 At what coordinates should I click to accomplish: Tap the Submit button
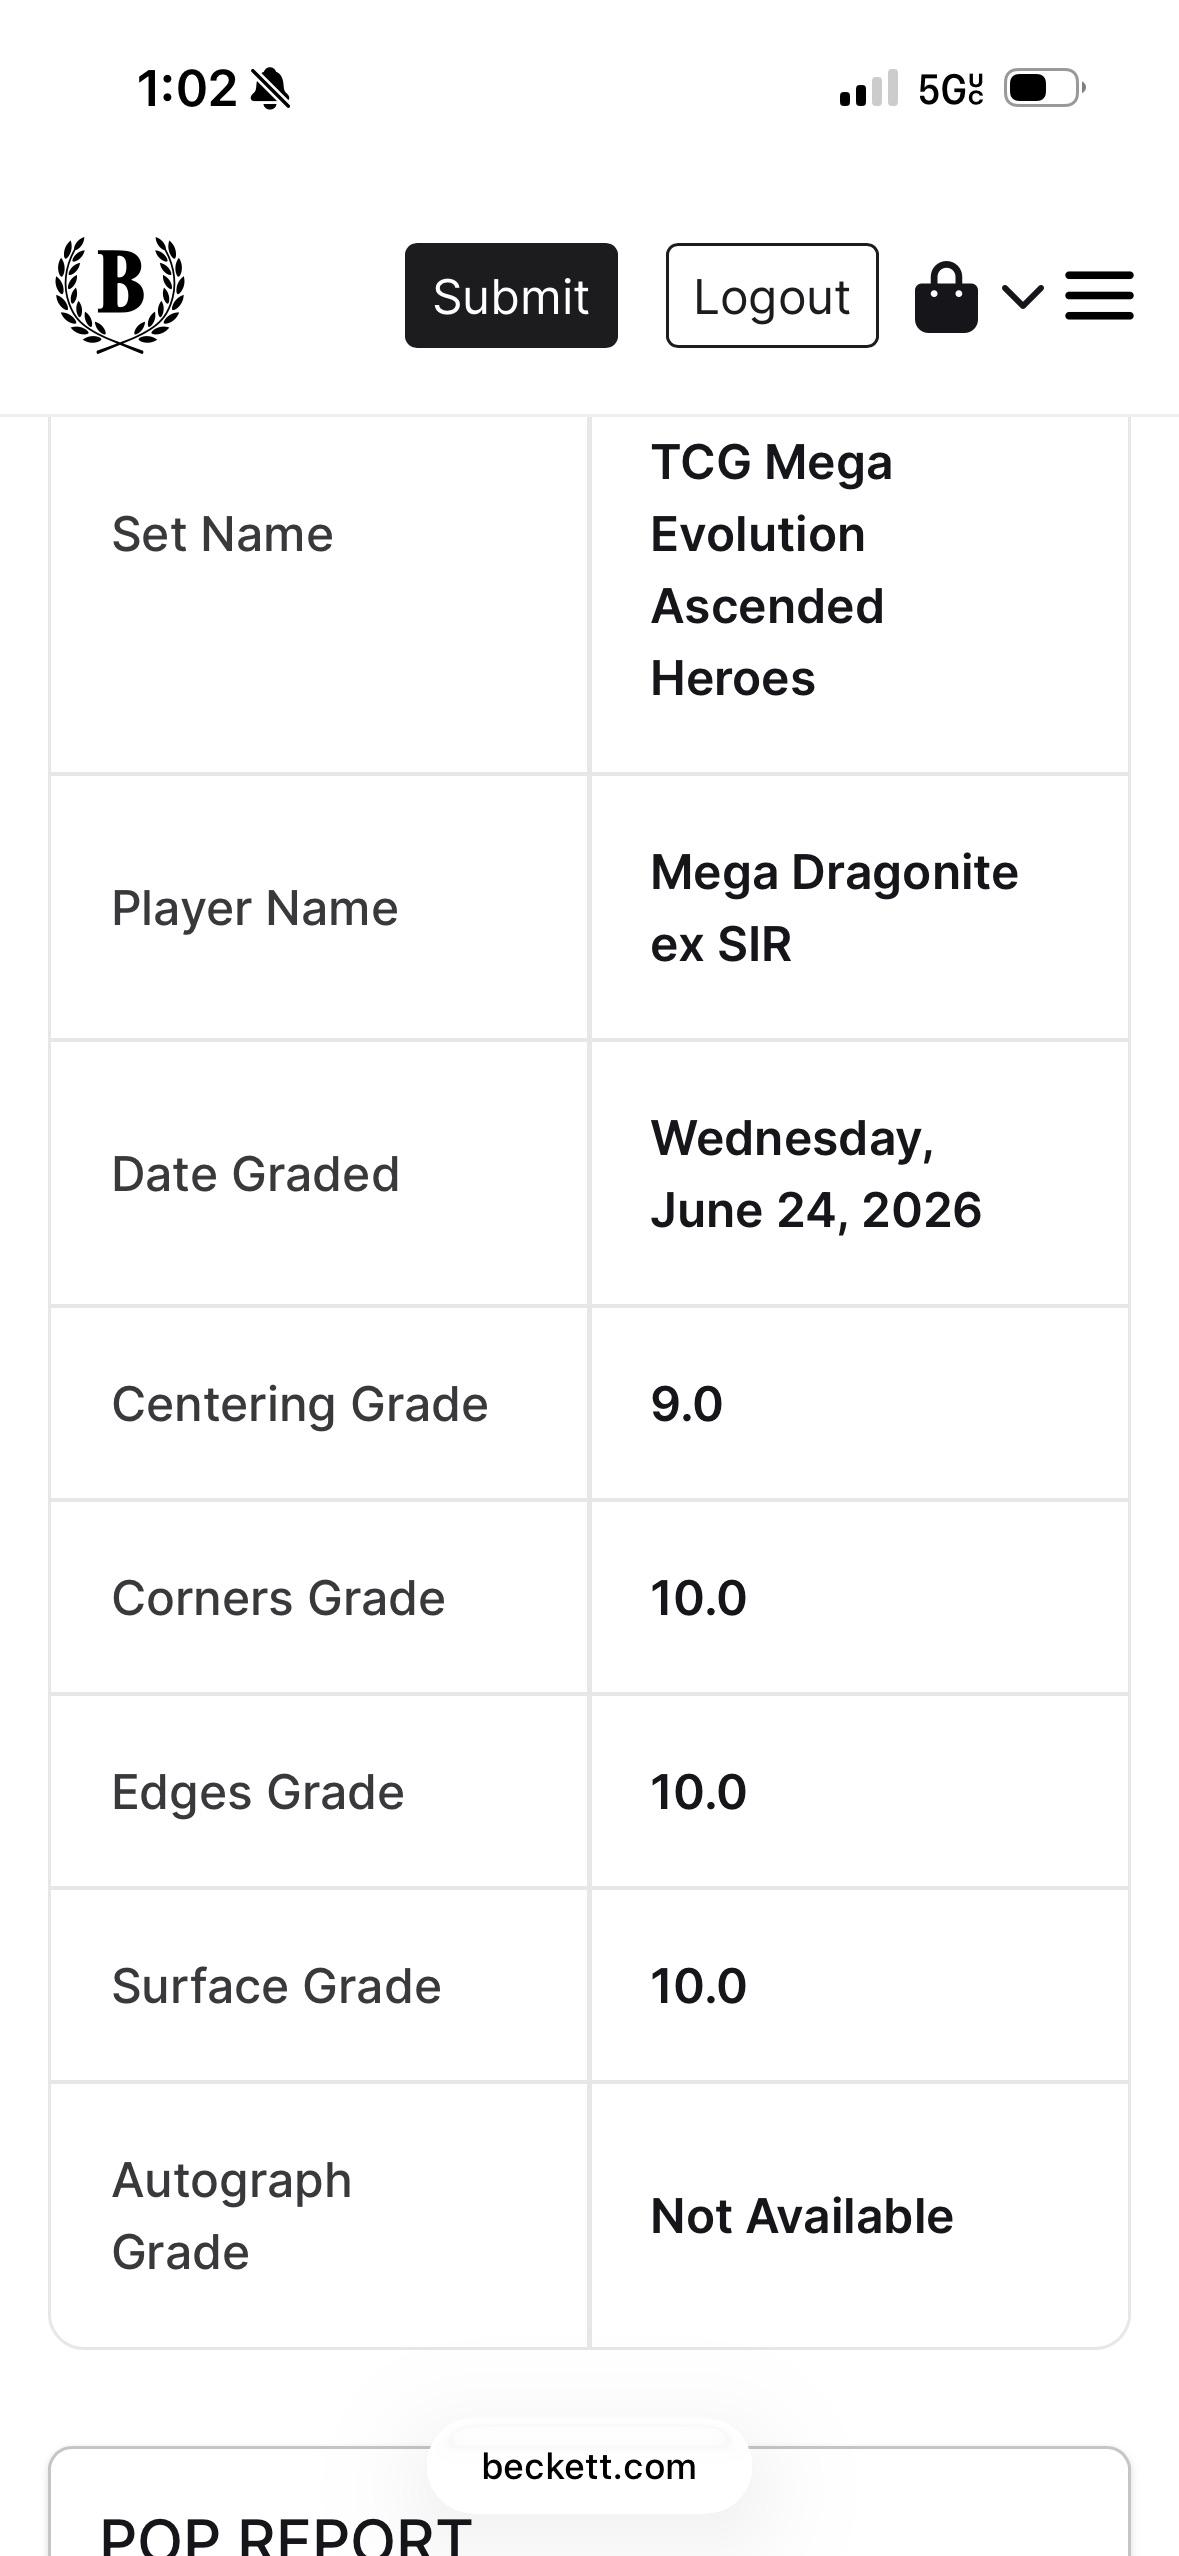pyautogui.click(x=511, y=296)
